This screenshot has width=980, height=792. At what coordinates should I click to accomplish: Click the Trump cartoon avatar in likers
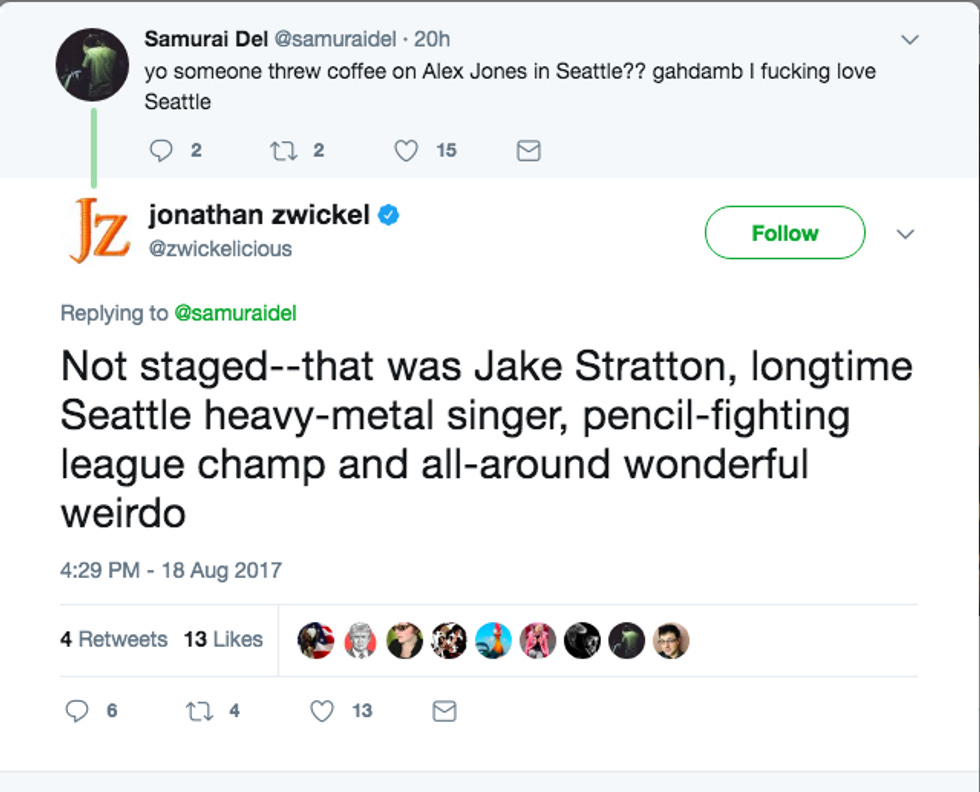tap(361, 641)
